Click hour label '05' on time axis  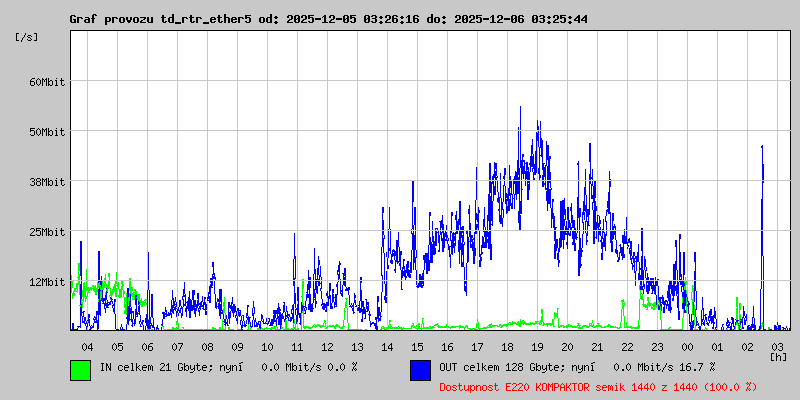click(x=117, y=347)
